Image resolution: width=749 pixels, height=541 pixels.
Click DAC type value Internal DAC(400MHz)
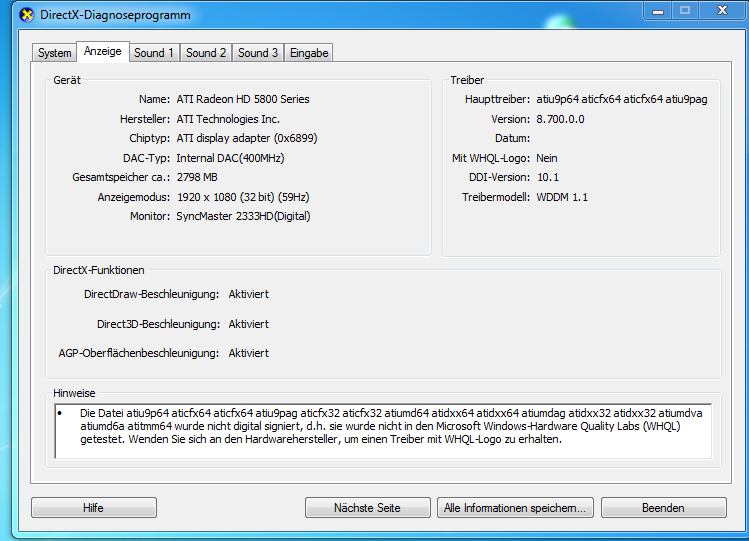(x=230, y=158)
